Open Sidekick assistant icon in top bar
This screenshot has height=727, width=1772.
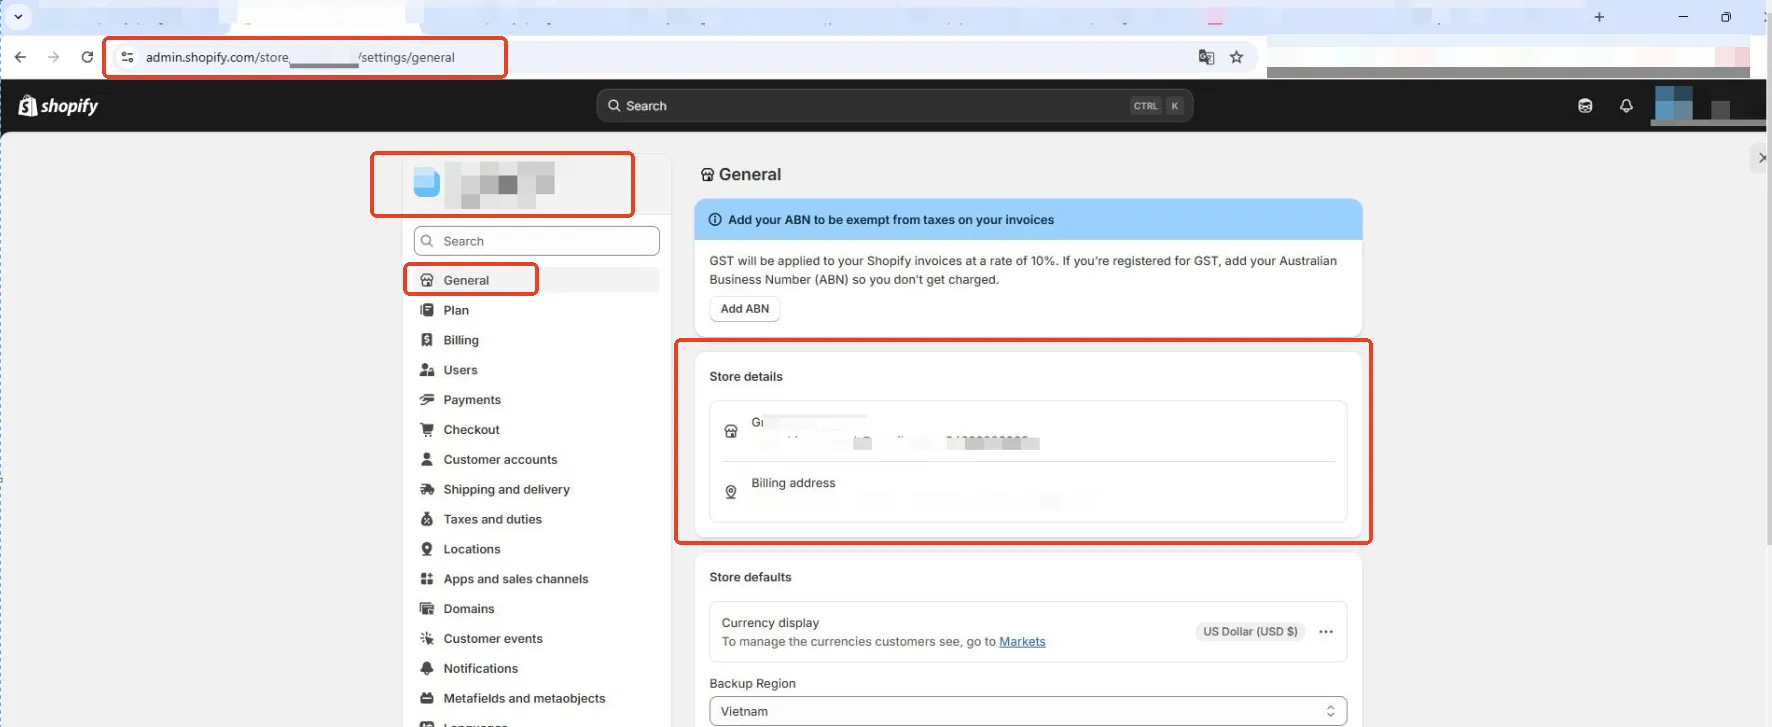pos(1585,106)
